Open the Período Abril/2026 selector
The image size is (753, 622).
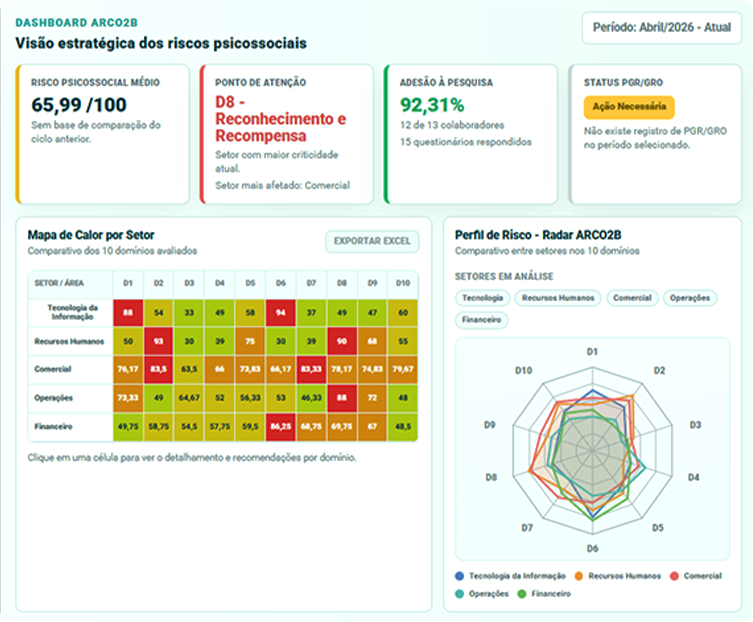[662, 27]
